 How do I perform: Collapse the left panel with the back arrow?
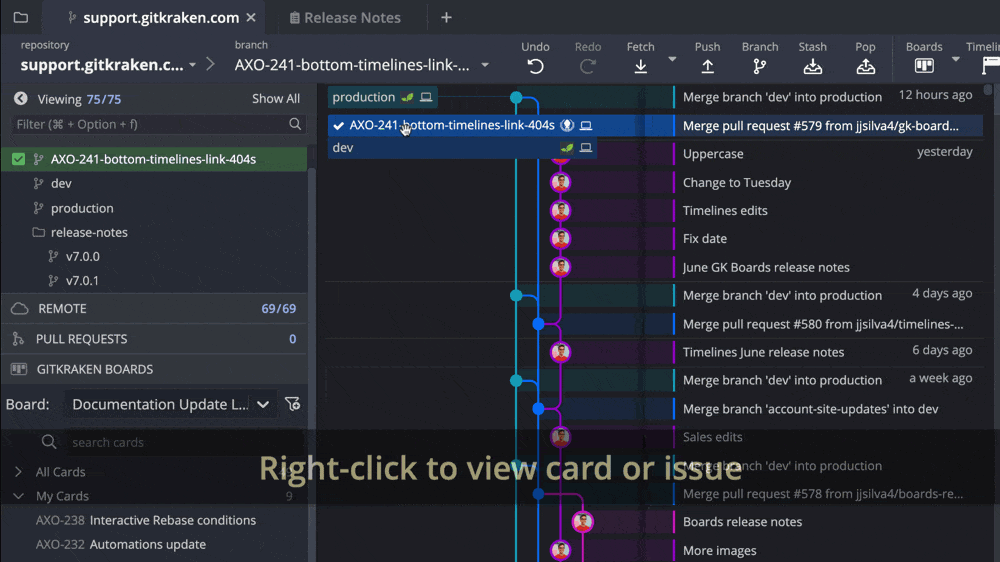[x=20, y=98]
